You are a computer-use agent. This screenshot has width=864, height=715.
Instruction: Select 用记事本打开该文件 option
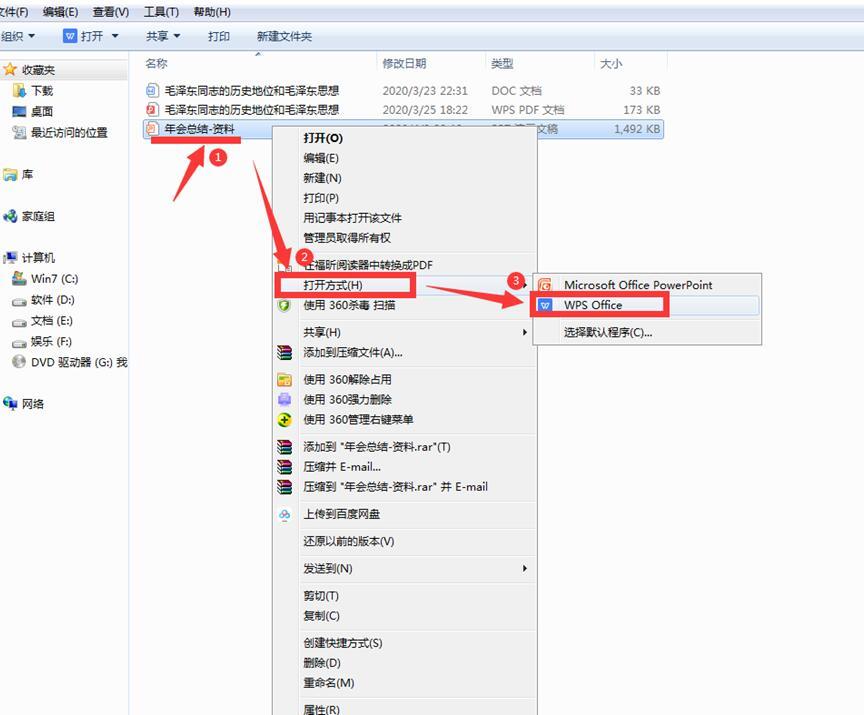404,218
